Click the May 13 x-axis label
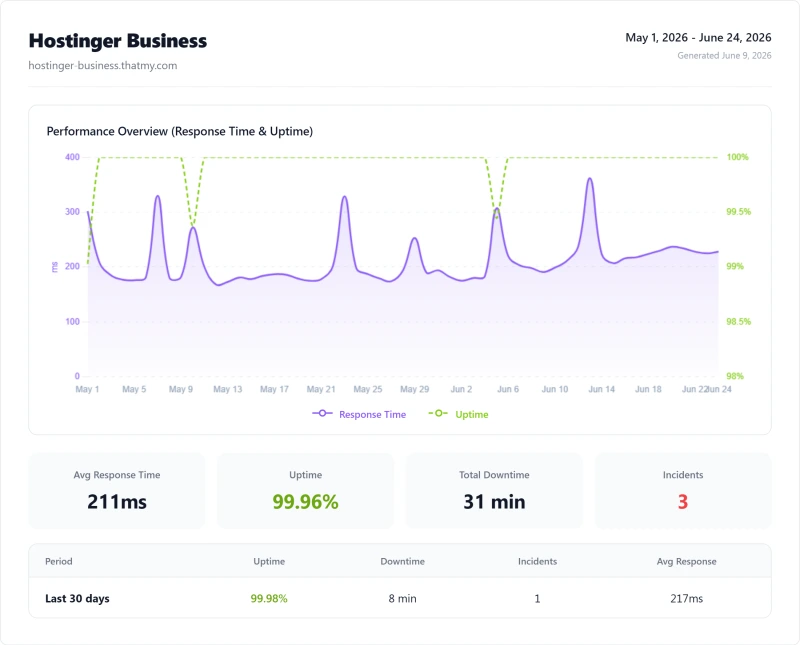The image size is (800, 645). (x=228, y=389)
